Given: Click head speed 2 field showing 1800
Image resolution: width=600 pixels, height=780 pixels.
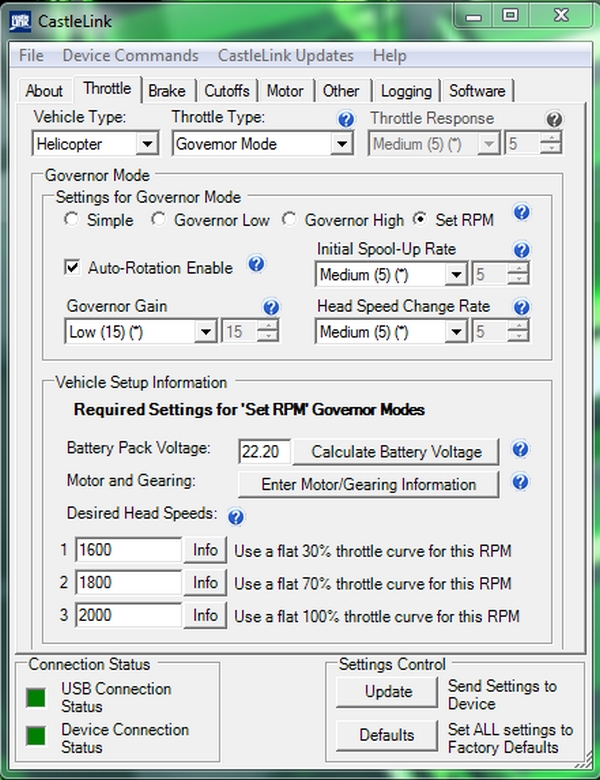Looking at the screenshot, I should click(128, 582).
